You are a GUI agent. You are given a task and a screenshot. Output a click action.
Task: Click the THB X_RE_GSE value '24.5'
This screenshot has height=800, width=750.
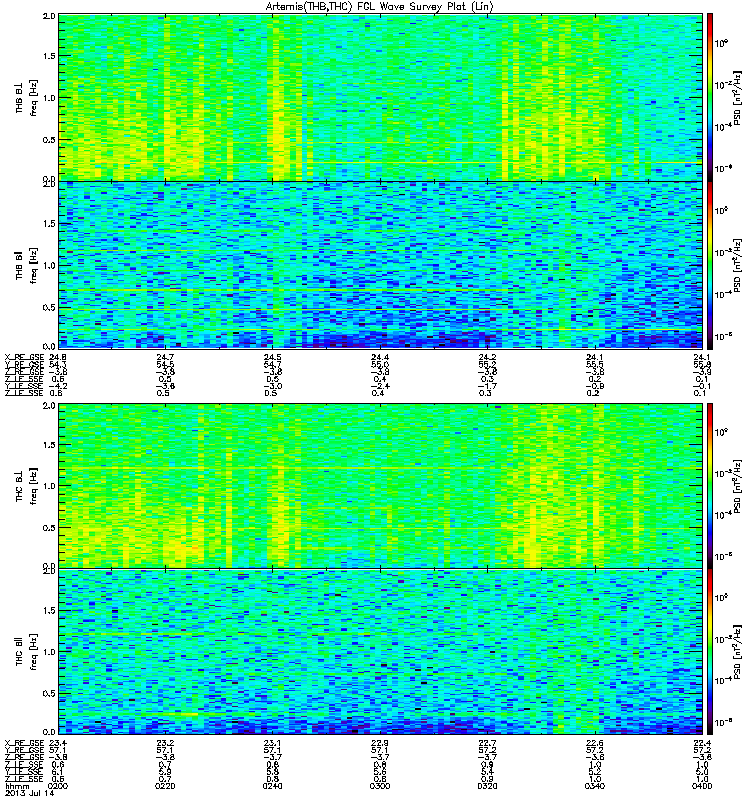[x=272, y=357]
